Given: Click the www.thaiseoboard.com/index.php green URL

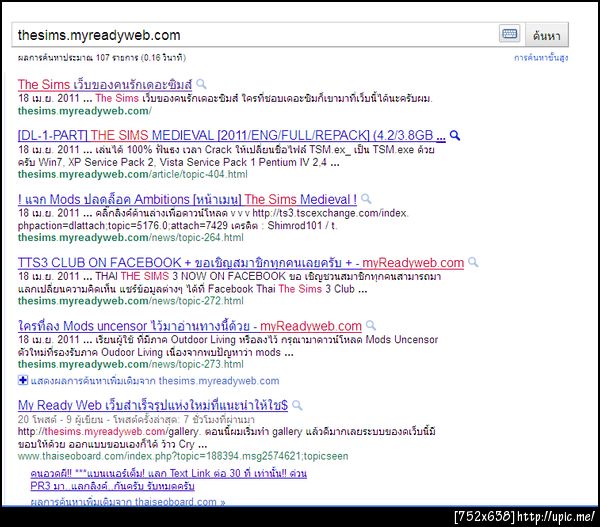Looking at the screenshot, I should pyautogui.click(x=183, y=456).
